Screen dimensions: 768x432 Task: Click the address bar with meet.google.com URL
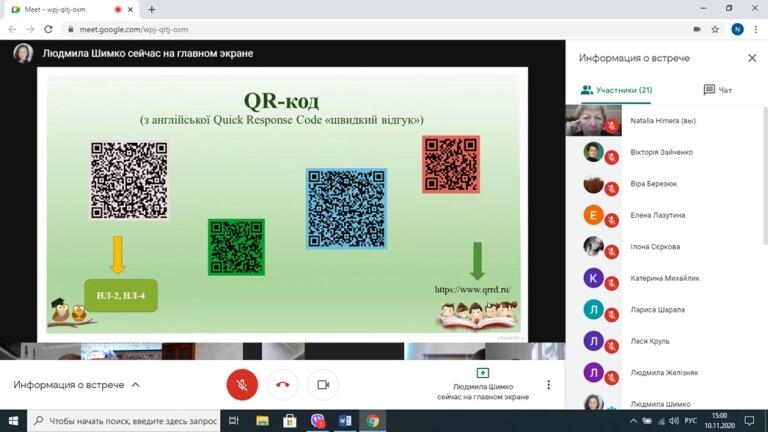point(377,29)
